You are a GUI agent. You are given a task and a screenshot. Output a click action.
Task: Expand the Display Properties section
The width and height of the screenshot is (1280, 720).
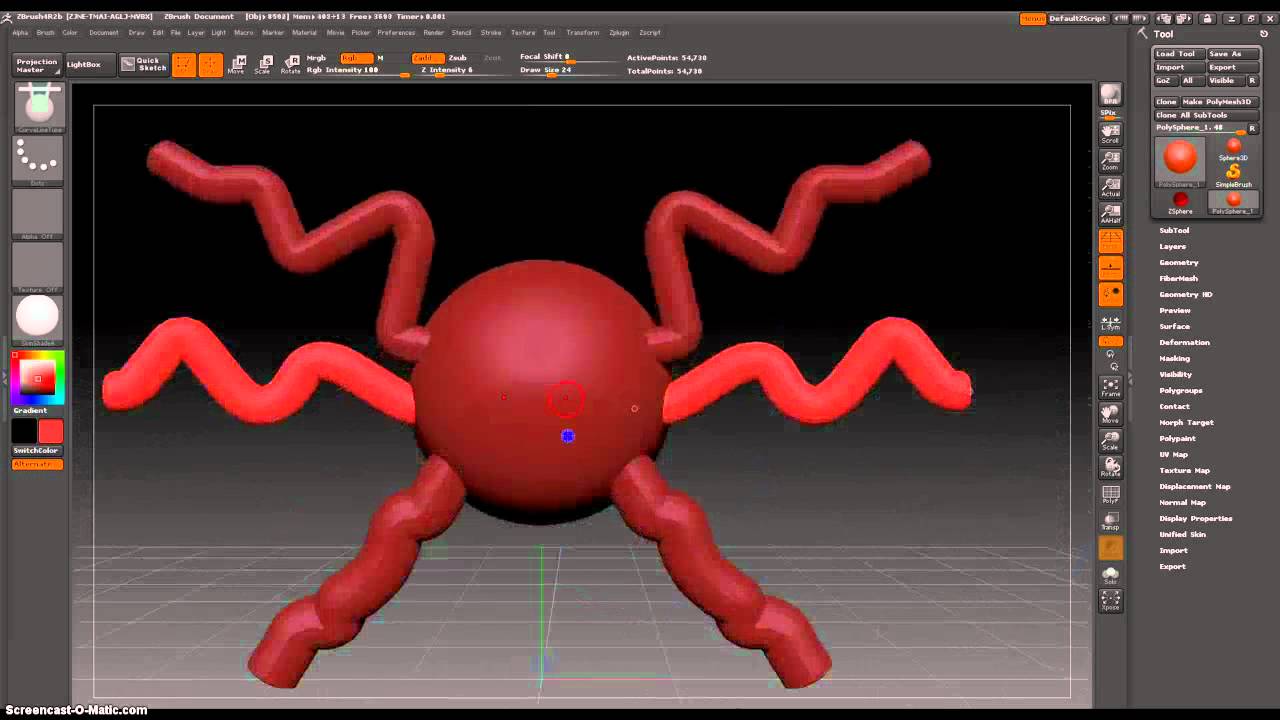click(1195, 518)
